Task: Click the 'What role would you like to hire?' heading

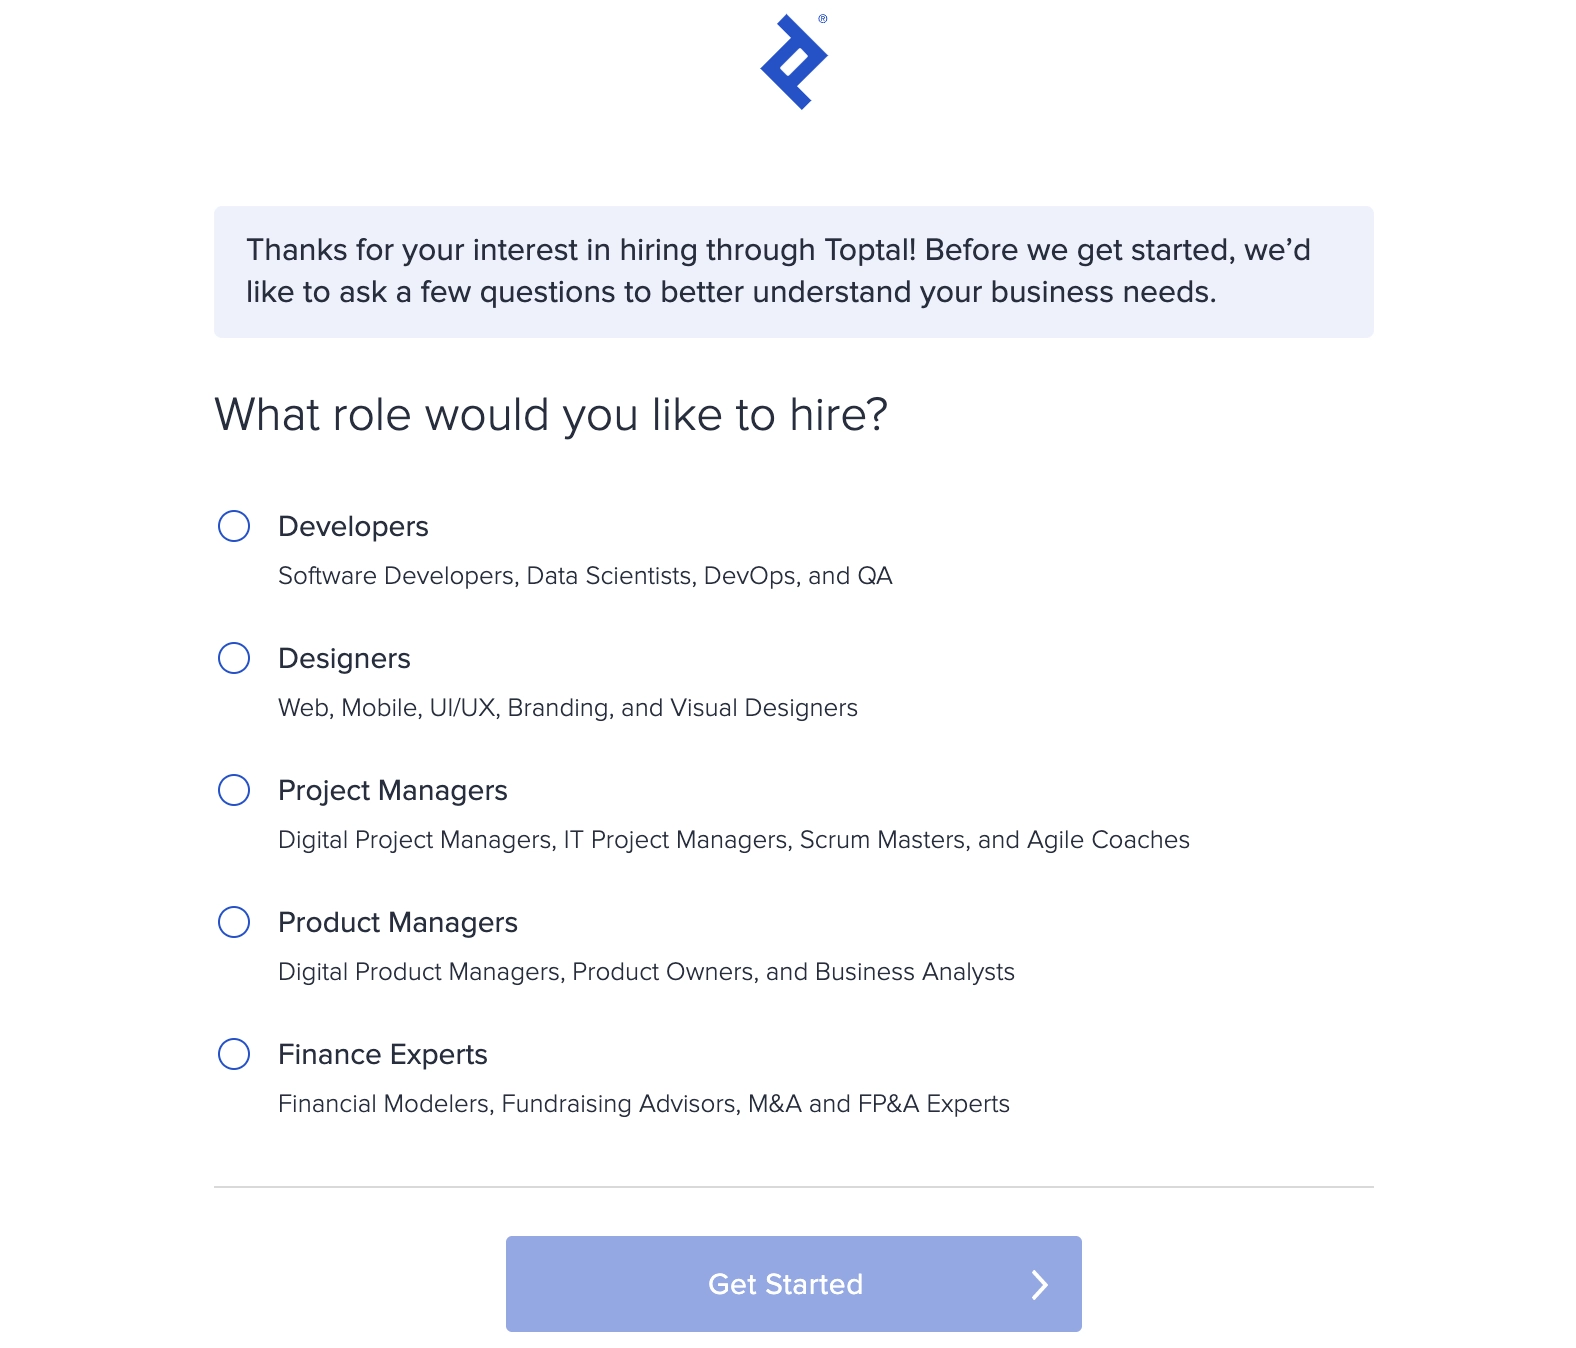Action: pos(552,414)
